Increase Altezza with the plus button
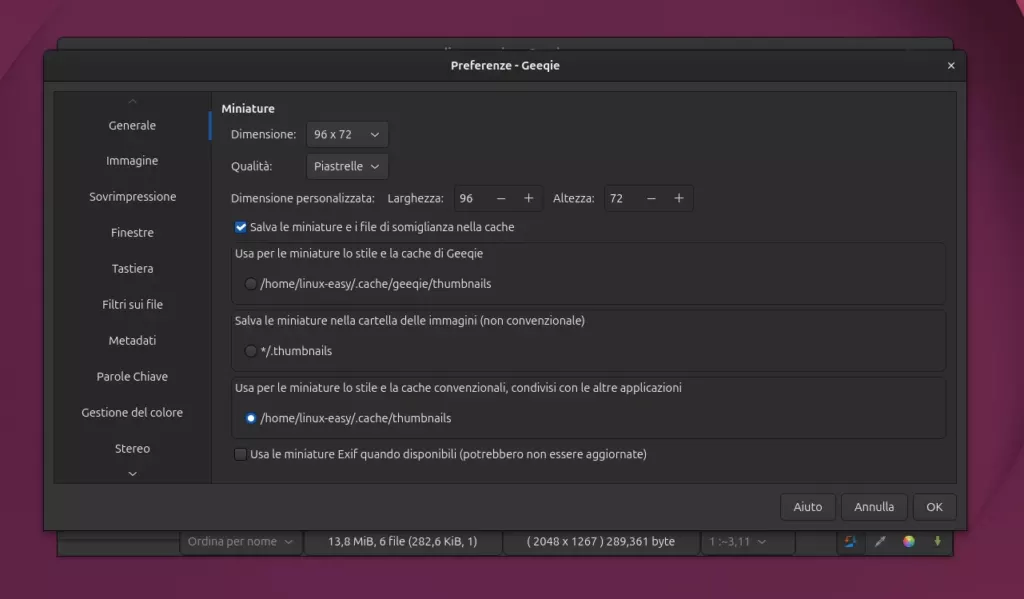Screen dimensions: 1024x599 point(679,199)
